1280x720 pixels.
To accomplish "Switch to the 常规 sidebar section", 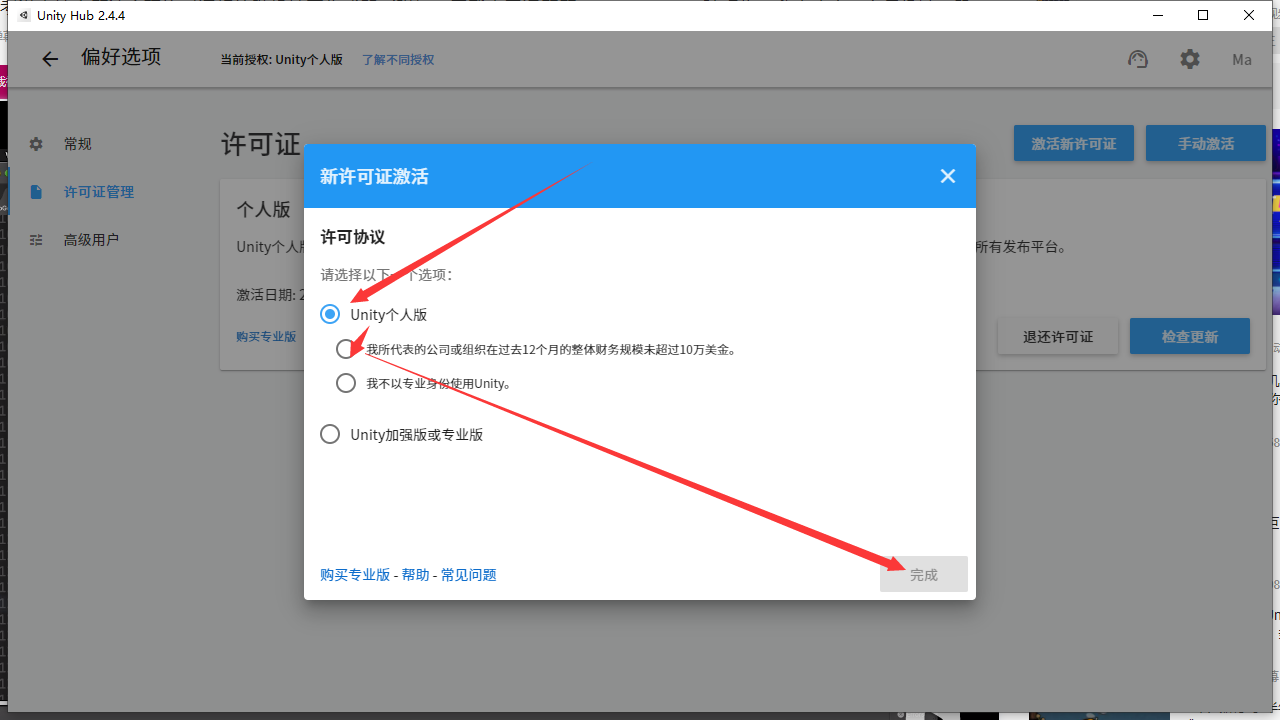I will click(77, 143).
